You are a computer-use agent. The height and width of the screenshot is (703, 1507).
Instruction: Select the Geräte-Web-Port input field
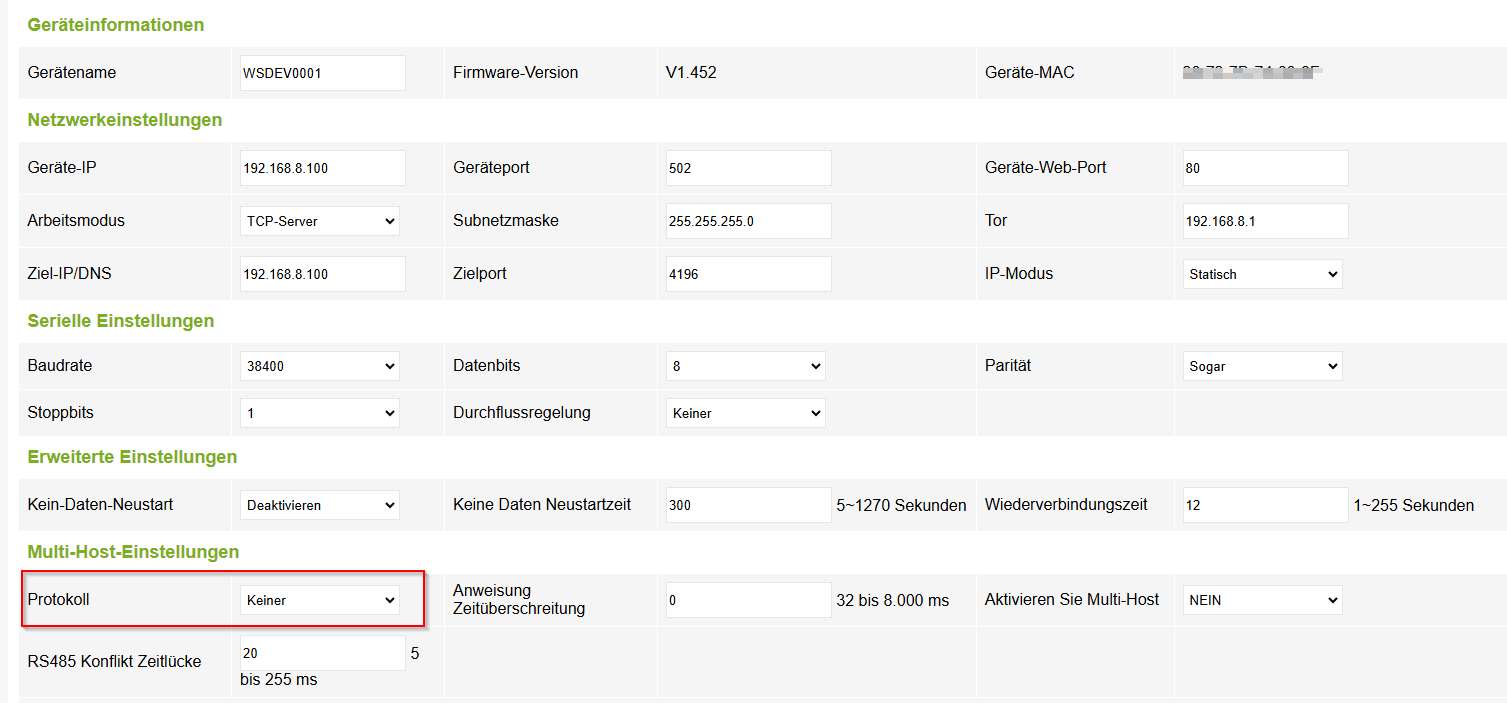pyautogui.click(x=1265, y=168)
